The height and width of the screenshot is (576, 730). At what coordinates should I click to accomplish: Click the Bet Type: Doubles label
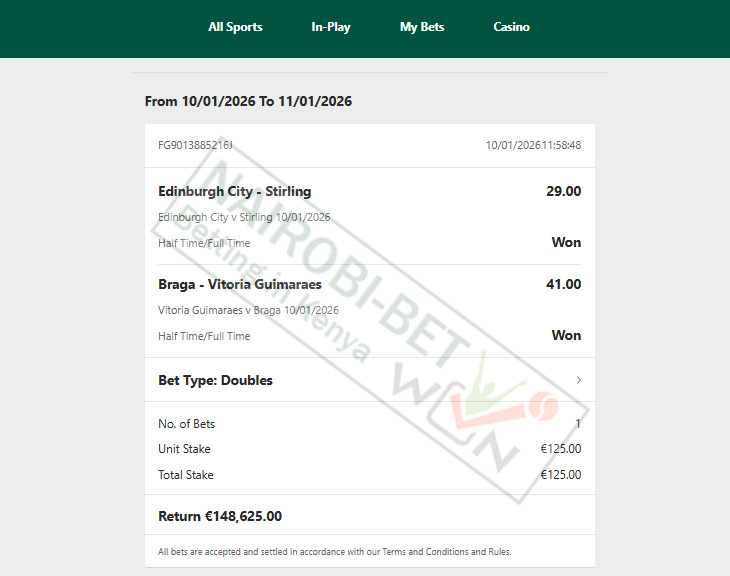pos(215,380)
